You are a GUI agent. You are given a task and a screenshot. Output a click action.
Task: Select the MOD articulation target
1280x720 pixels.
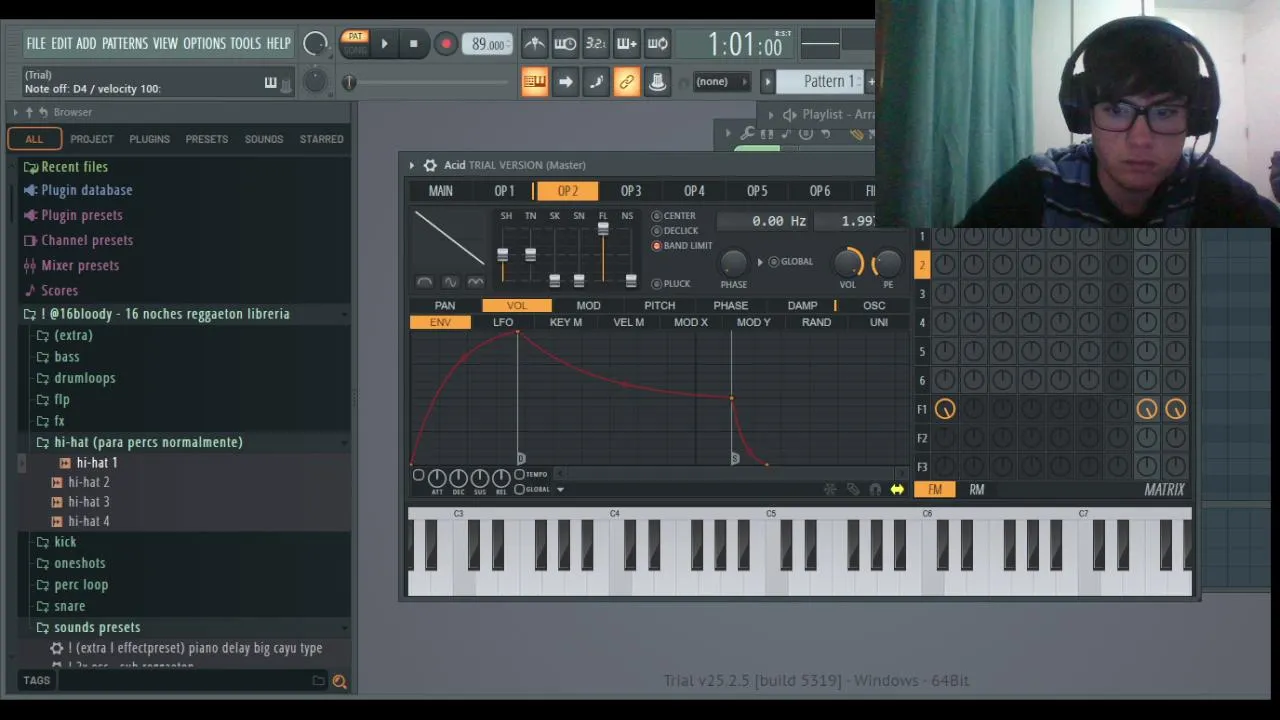coord(588,306)
